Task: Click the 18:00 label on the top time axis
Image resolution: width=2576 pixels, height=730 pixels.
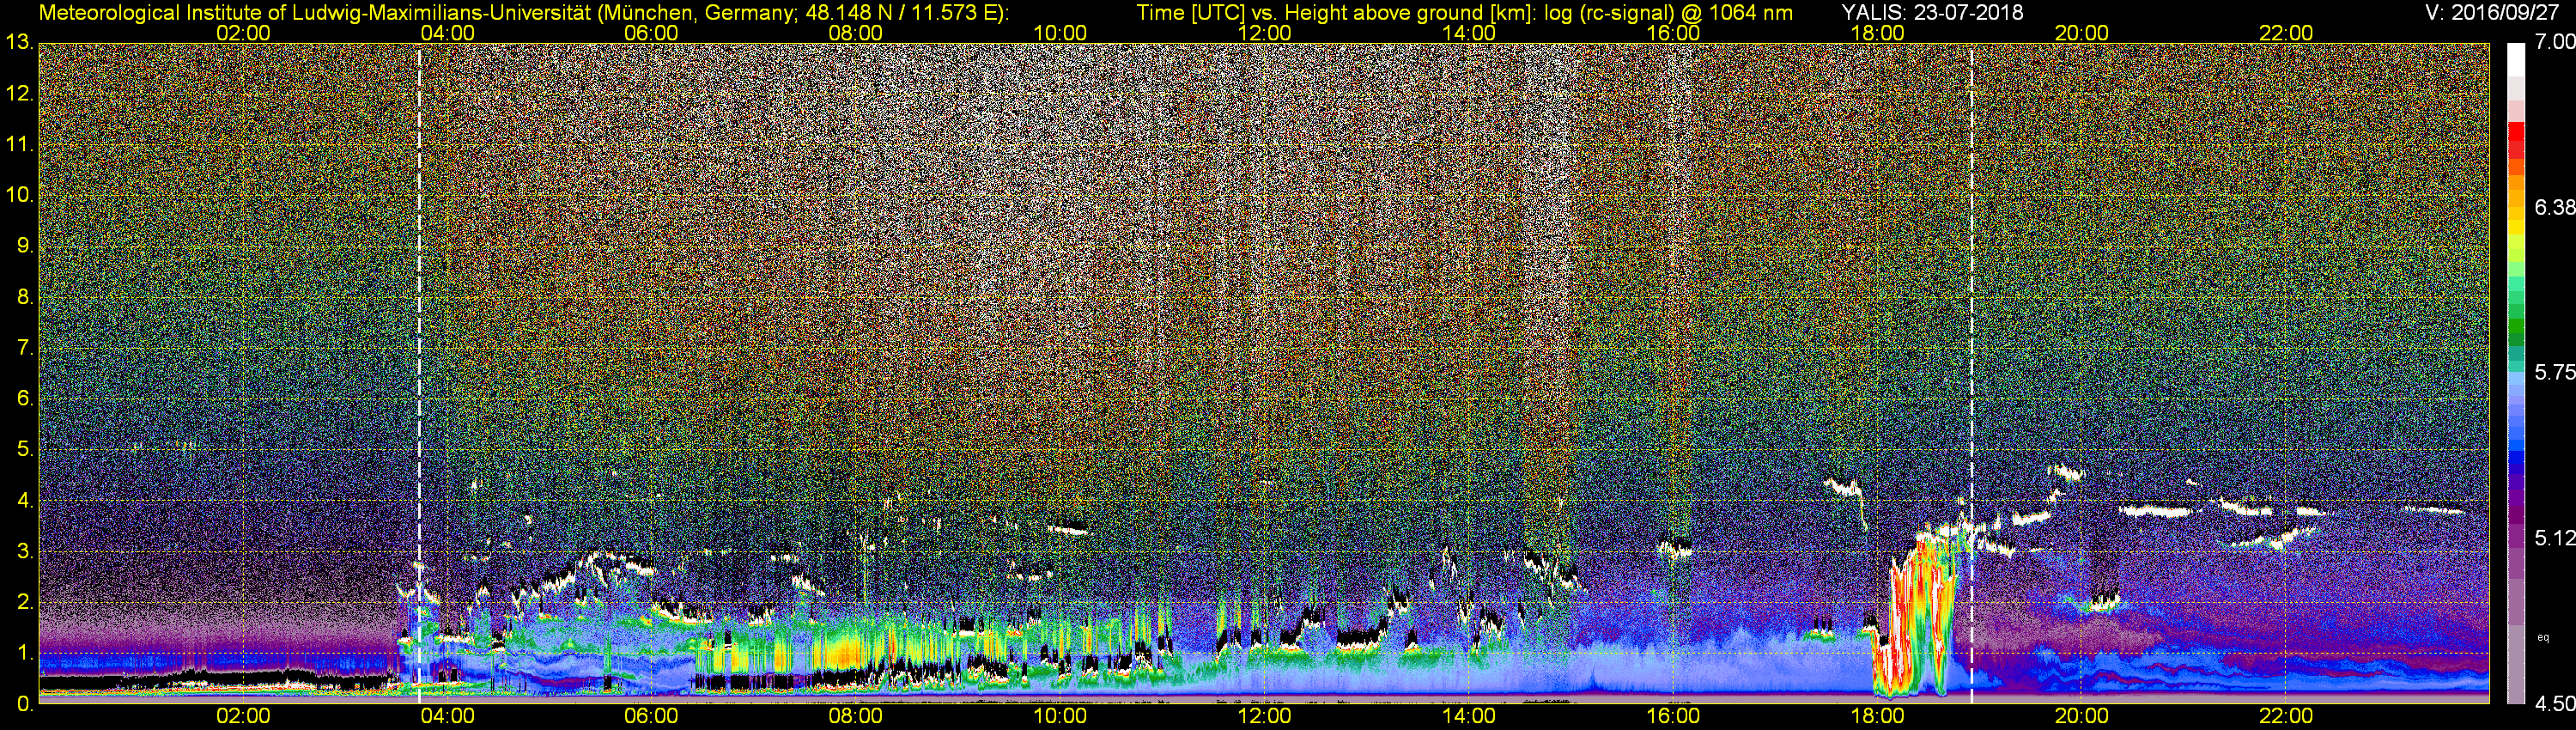Action: coord(1877,33)
